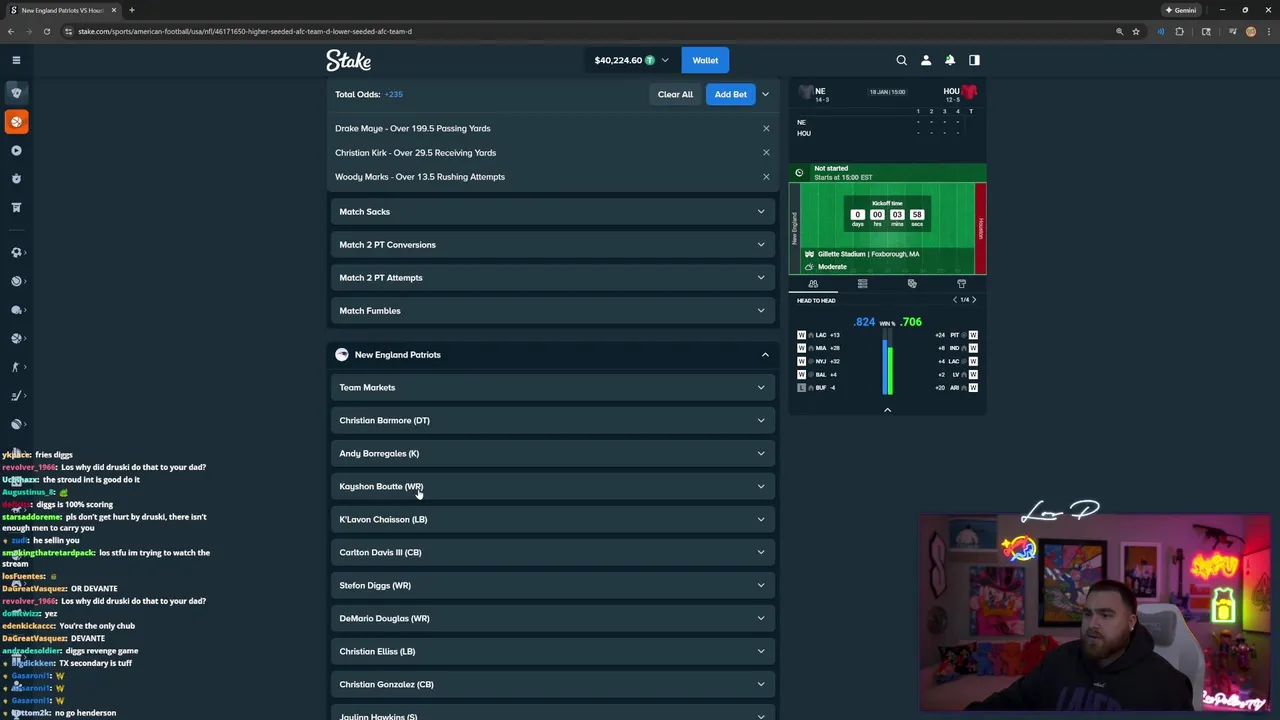Open balance currency dropdown showing $40,224.60
Image resolution: width=1280 pixels, height=720 pixels.
click(x=631, y=60)
